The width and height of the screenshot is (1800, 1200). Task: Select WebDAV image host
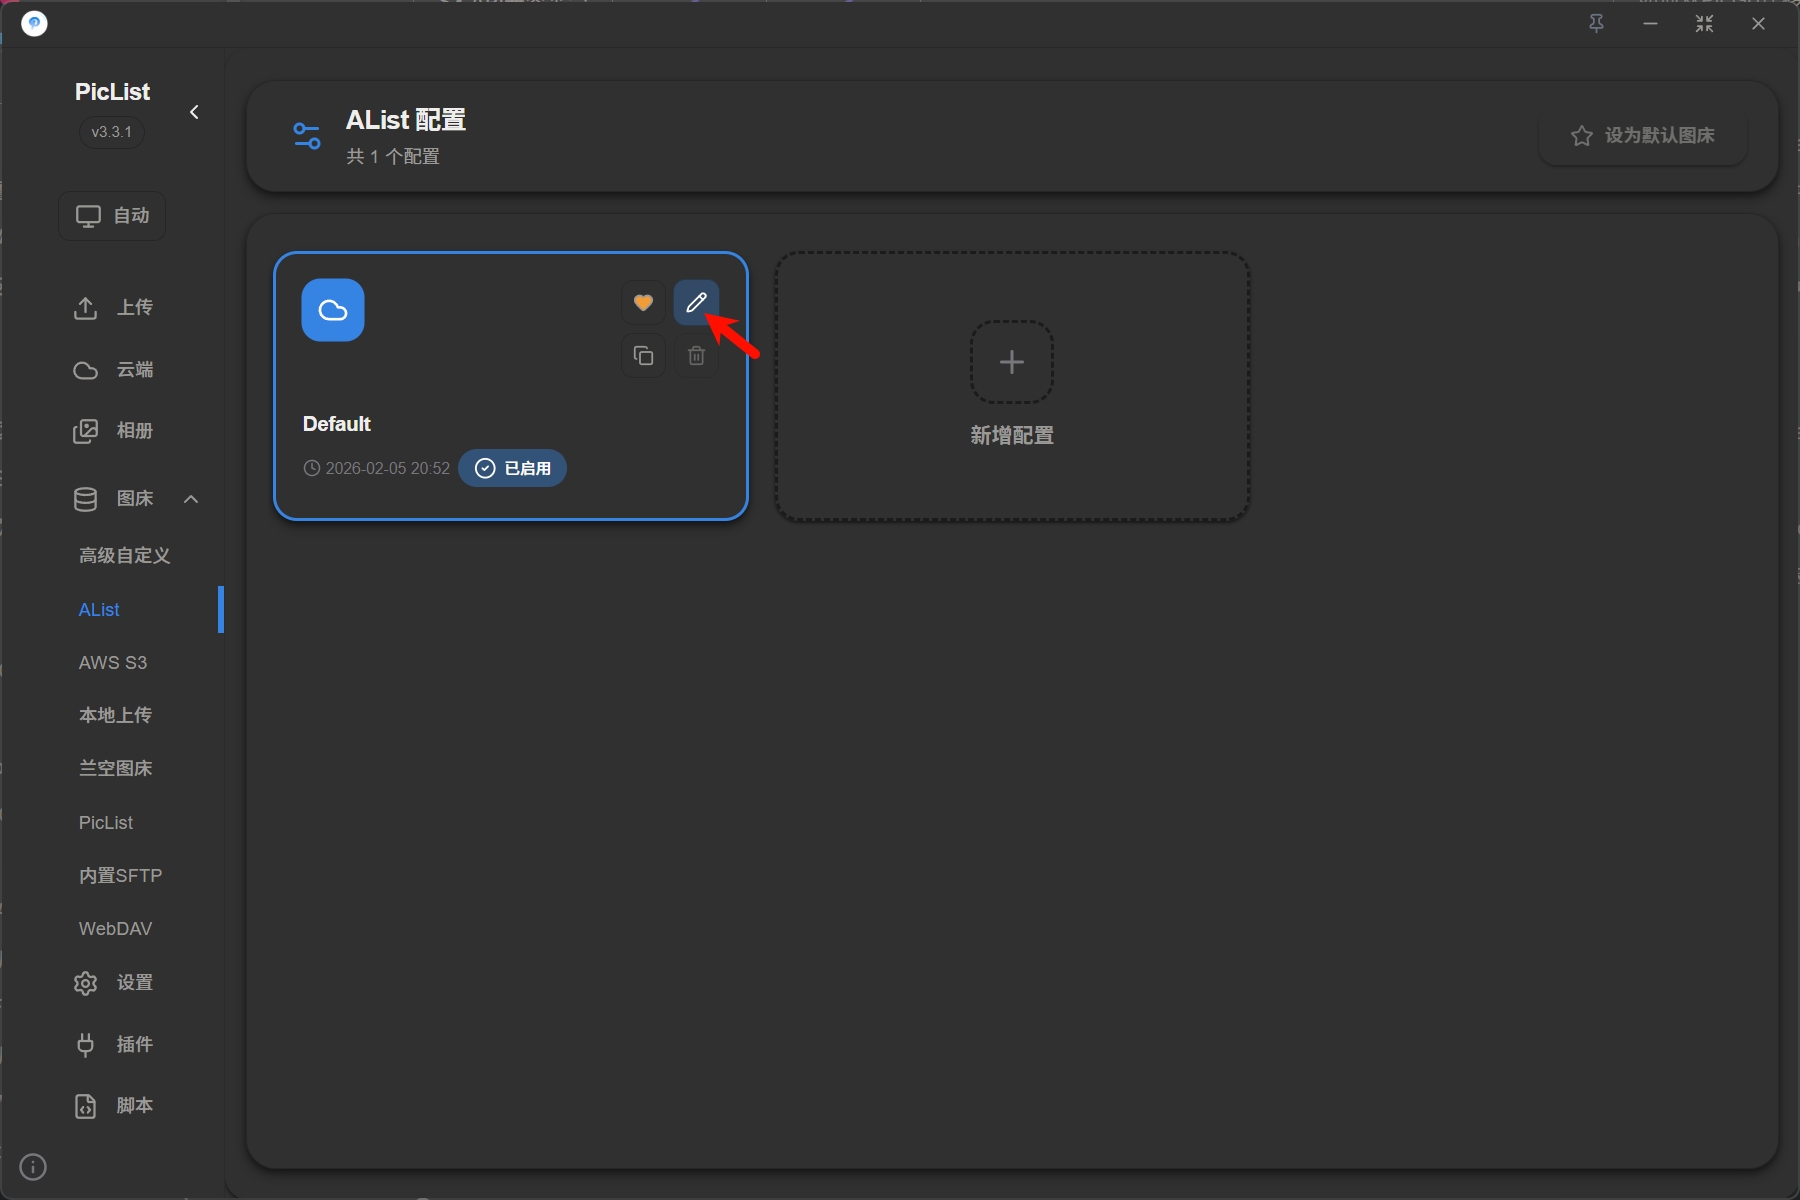116,929
